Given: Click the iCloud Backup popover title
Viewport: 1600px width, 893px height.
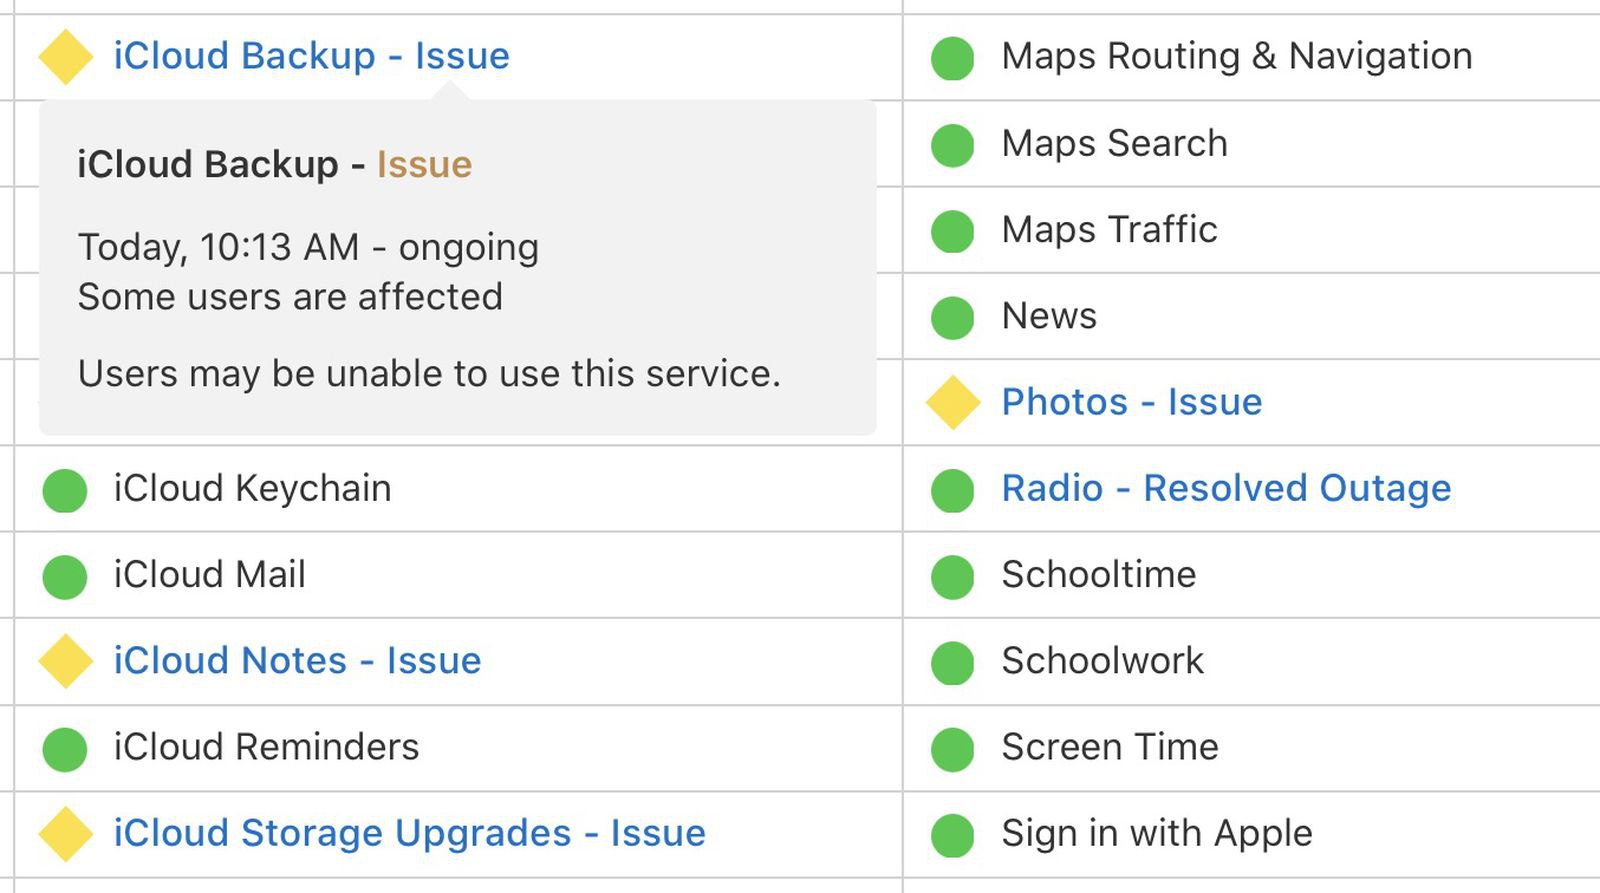Looking at the screenshot, I should click(274, 164).
